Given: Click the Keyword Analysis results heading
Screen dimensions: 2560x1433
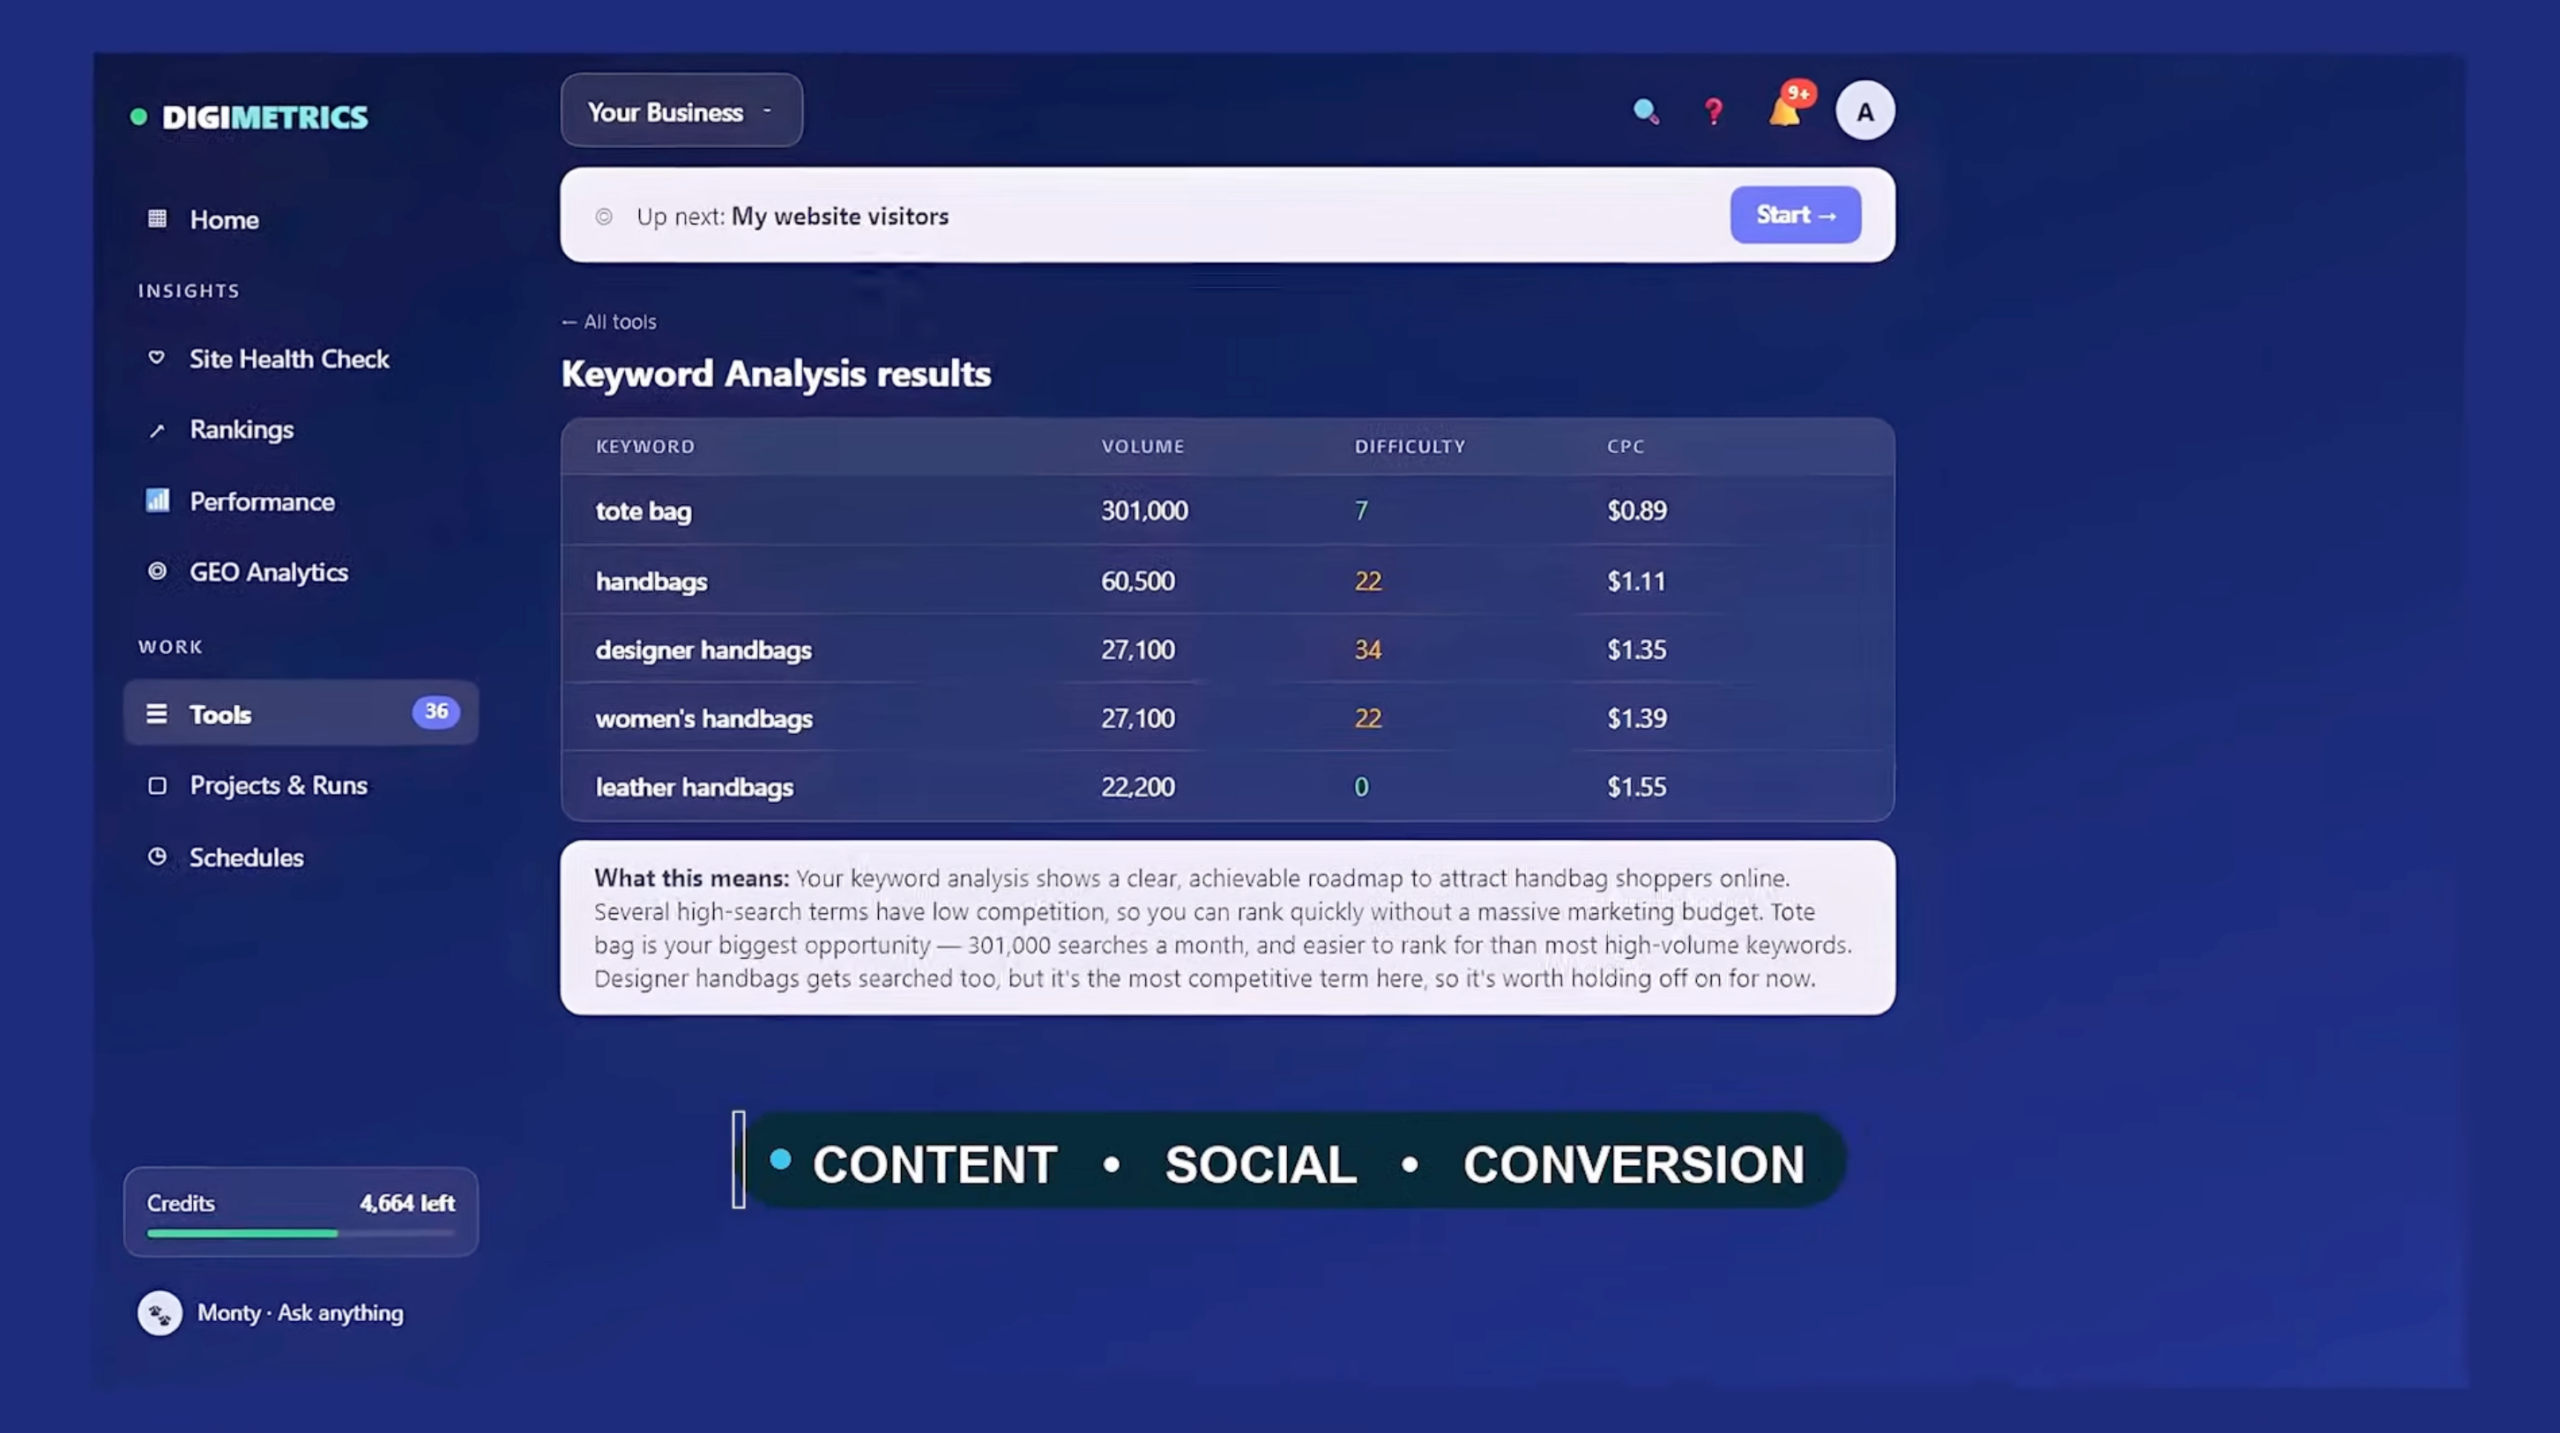Looking at the screenshot, I should click(776, 373).
